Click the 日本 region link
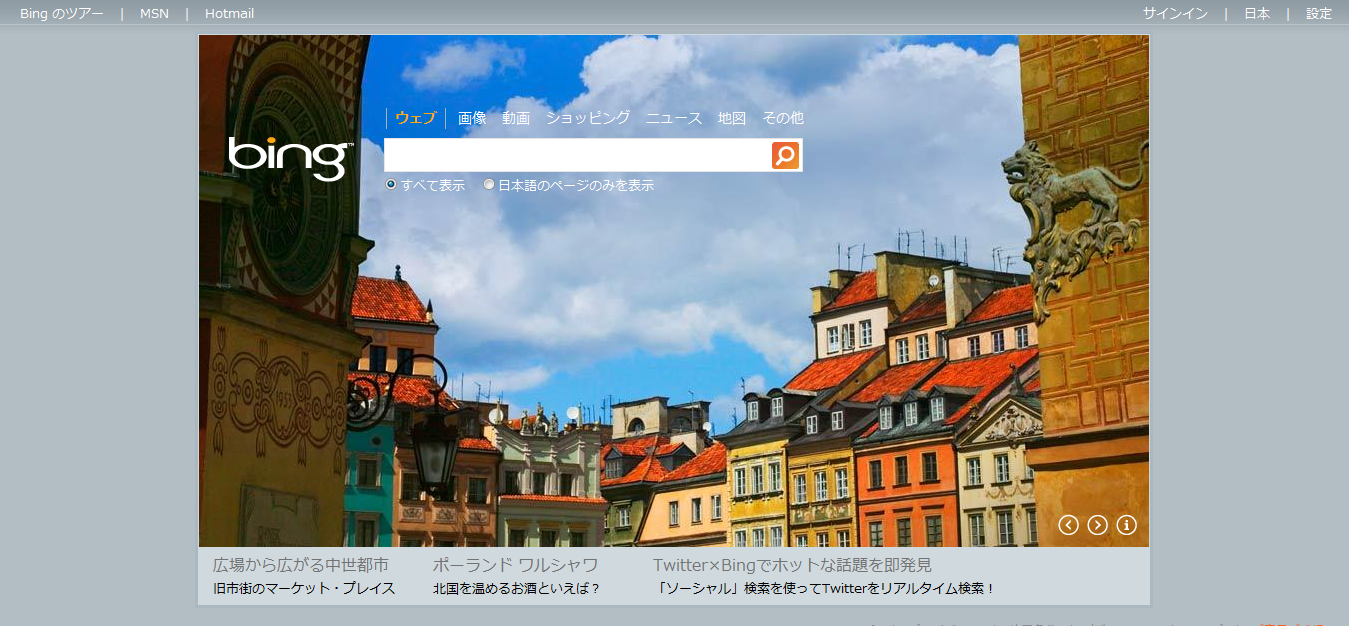 coord(1256,14)
